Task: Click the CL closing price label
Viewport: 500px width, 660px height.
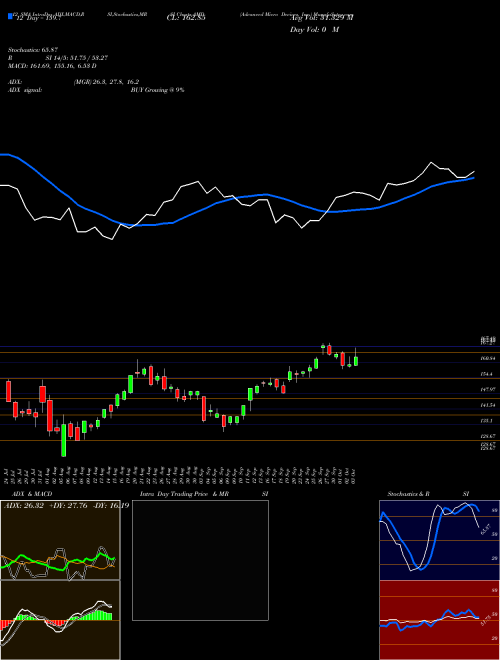Action: [x=186, y=18]
